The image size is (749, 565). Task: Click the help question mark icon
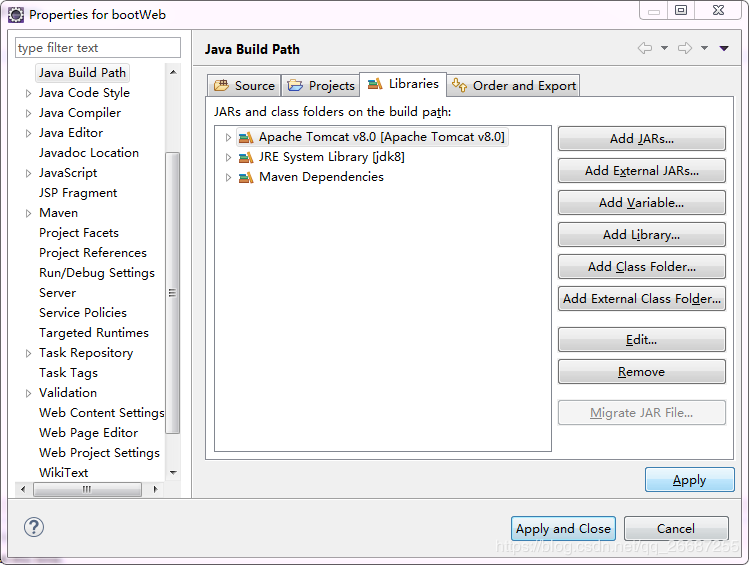coord(34,527)
